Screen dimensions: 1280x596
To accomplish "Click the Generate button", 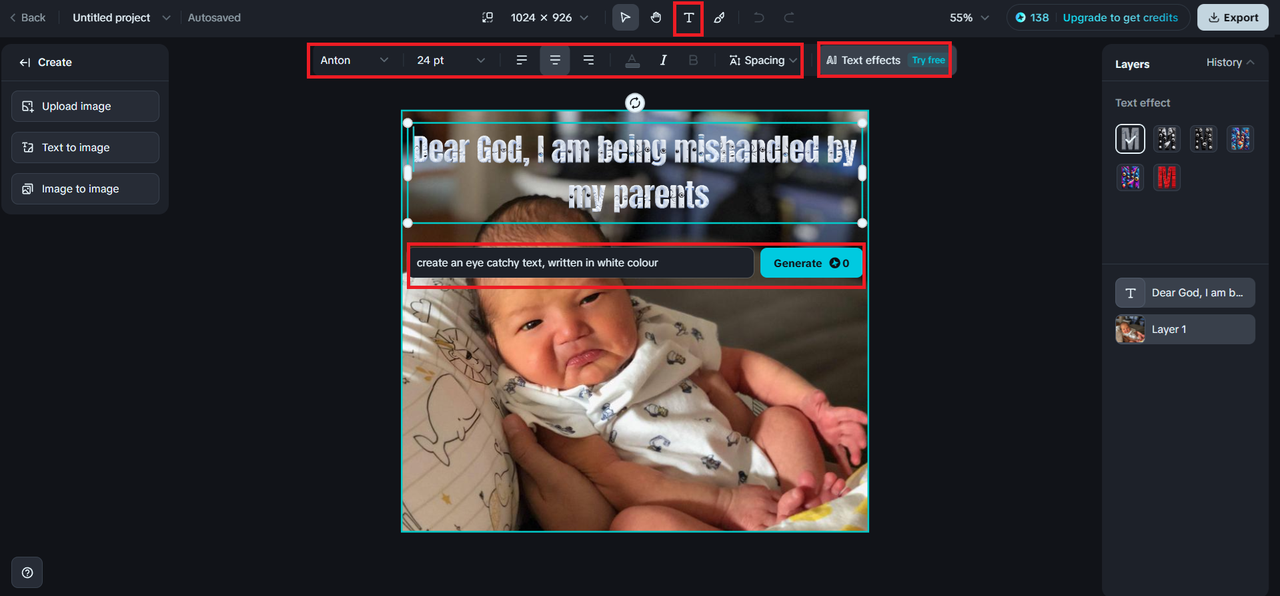I will coord(811,263).
